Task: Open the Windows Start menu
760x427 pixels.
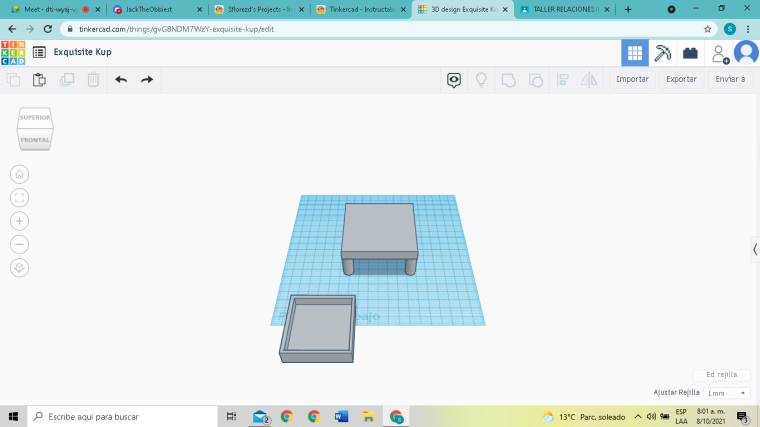Action: [x=13, y=416]
